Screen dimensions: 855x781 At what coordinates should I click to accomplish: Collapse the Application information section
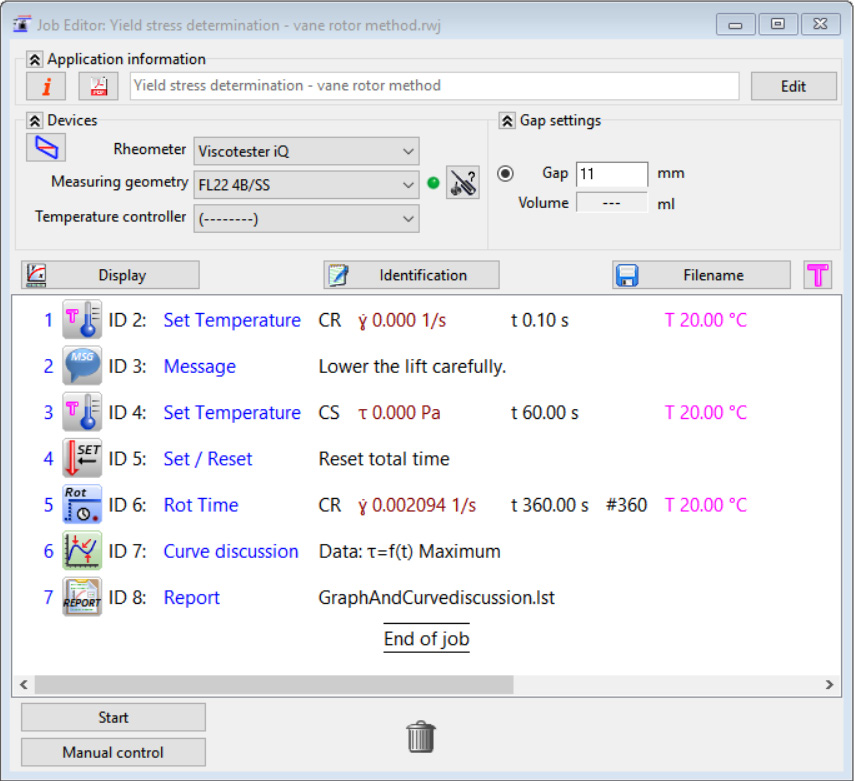coord(35,60)
